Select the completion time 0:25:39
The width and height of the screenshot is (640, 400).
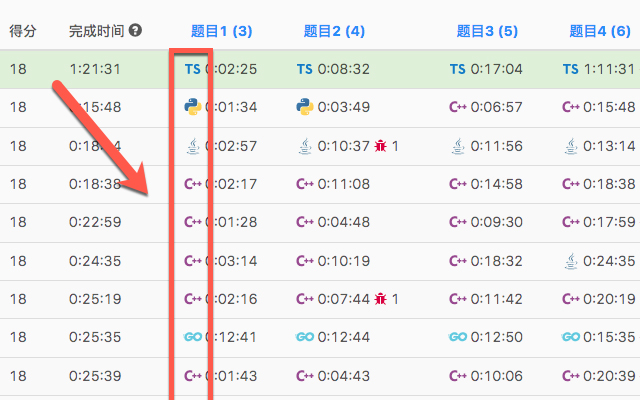click(x=95, y=376)
